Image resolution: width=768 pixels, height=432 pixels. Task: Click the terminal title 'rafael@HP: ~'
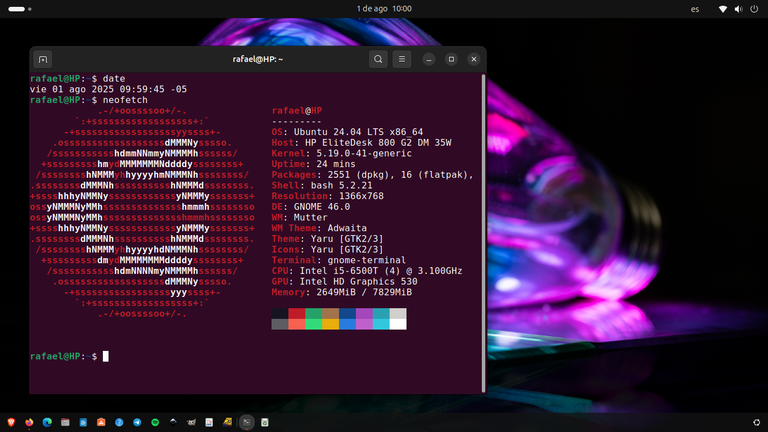tap(258, 59)
